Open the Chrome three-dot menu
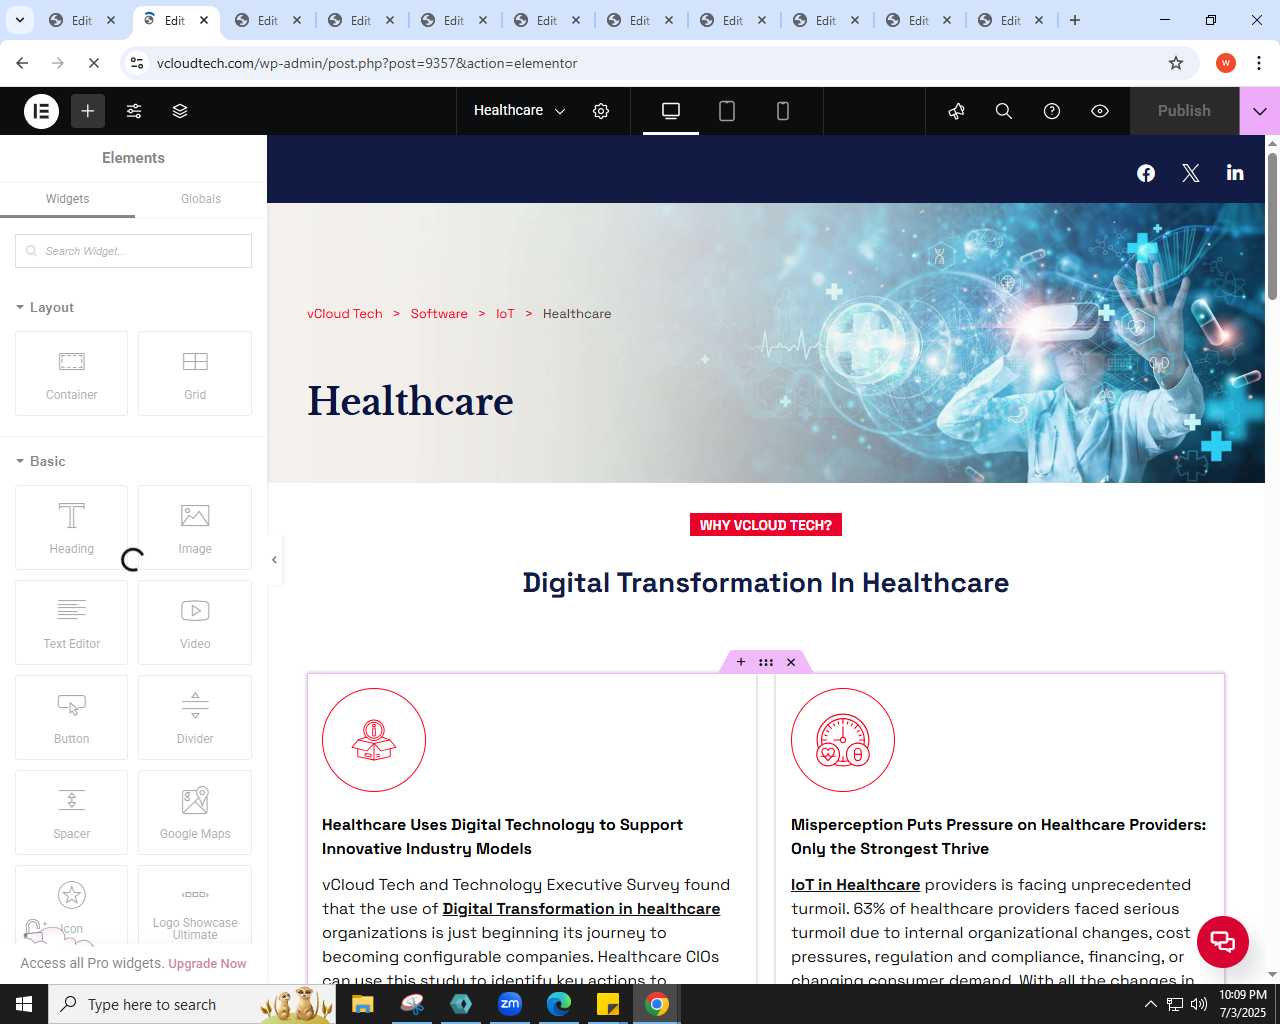The height and width of the screenshot is (1024, 1280). point(1259,63)
